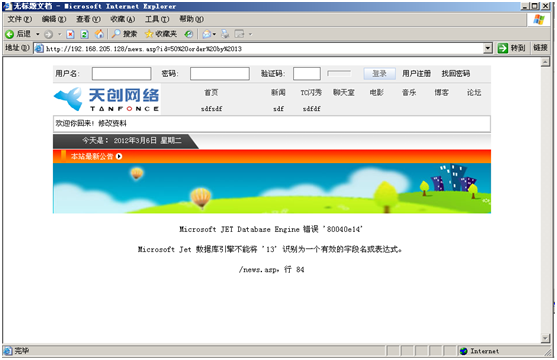557x360 pixels.
Task: Open the 文件 (File) menu
Action: (x=20, y=19)
